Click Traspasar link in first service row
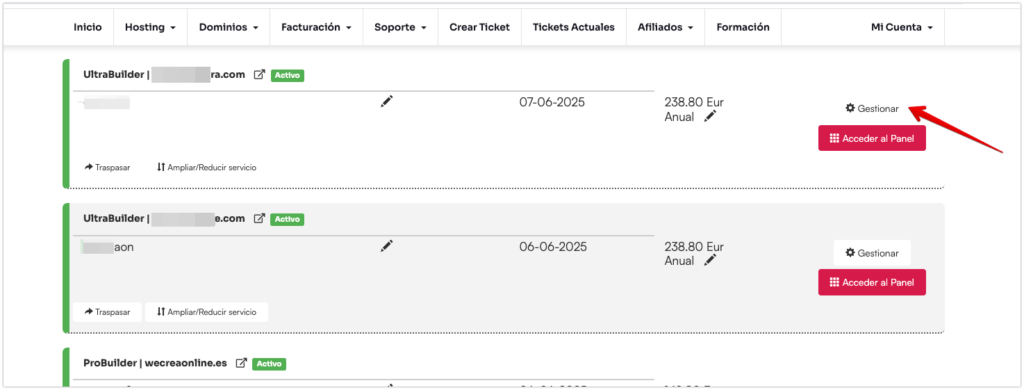 click(x=107, y=167)
